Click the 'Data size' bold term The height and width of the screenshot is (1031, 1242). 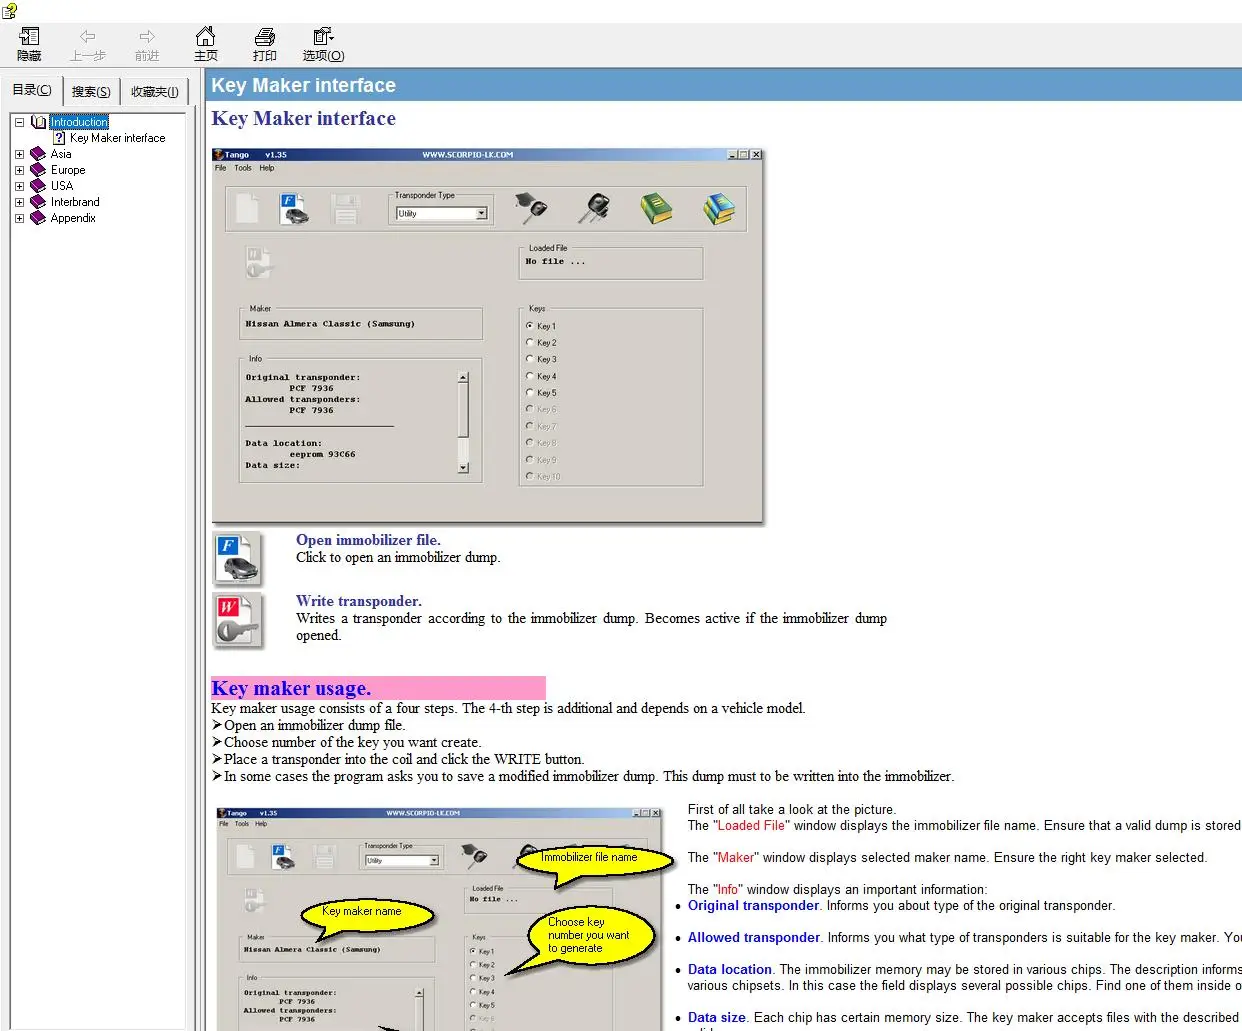(x=717, y=1018)
